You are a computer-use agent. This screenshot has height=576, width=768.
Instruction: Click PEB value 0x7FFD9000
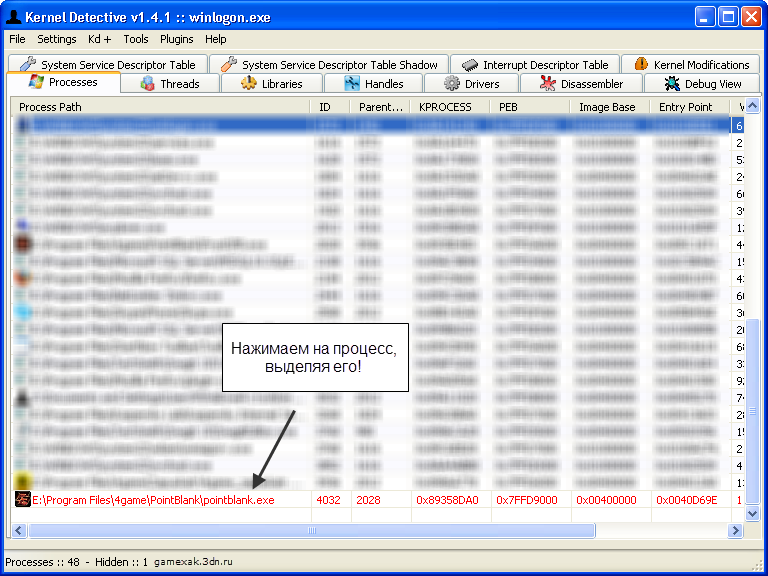527,500
